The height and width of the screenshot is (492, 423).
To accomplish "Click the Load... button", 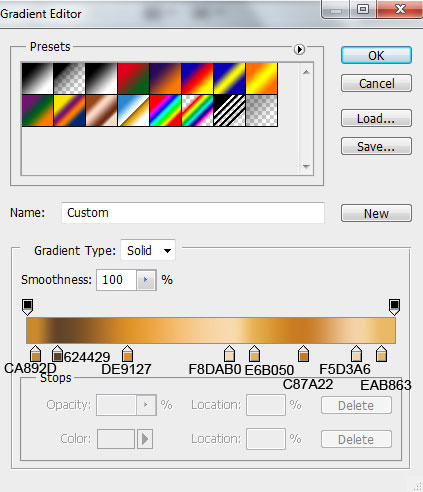I will [376, 118].
